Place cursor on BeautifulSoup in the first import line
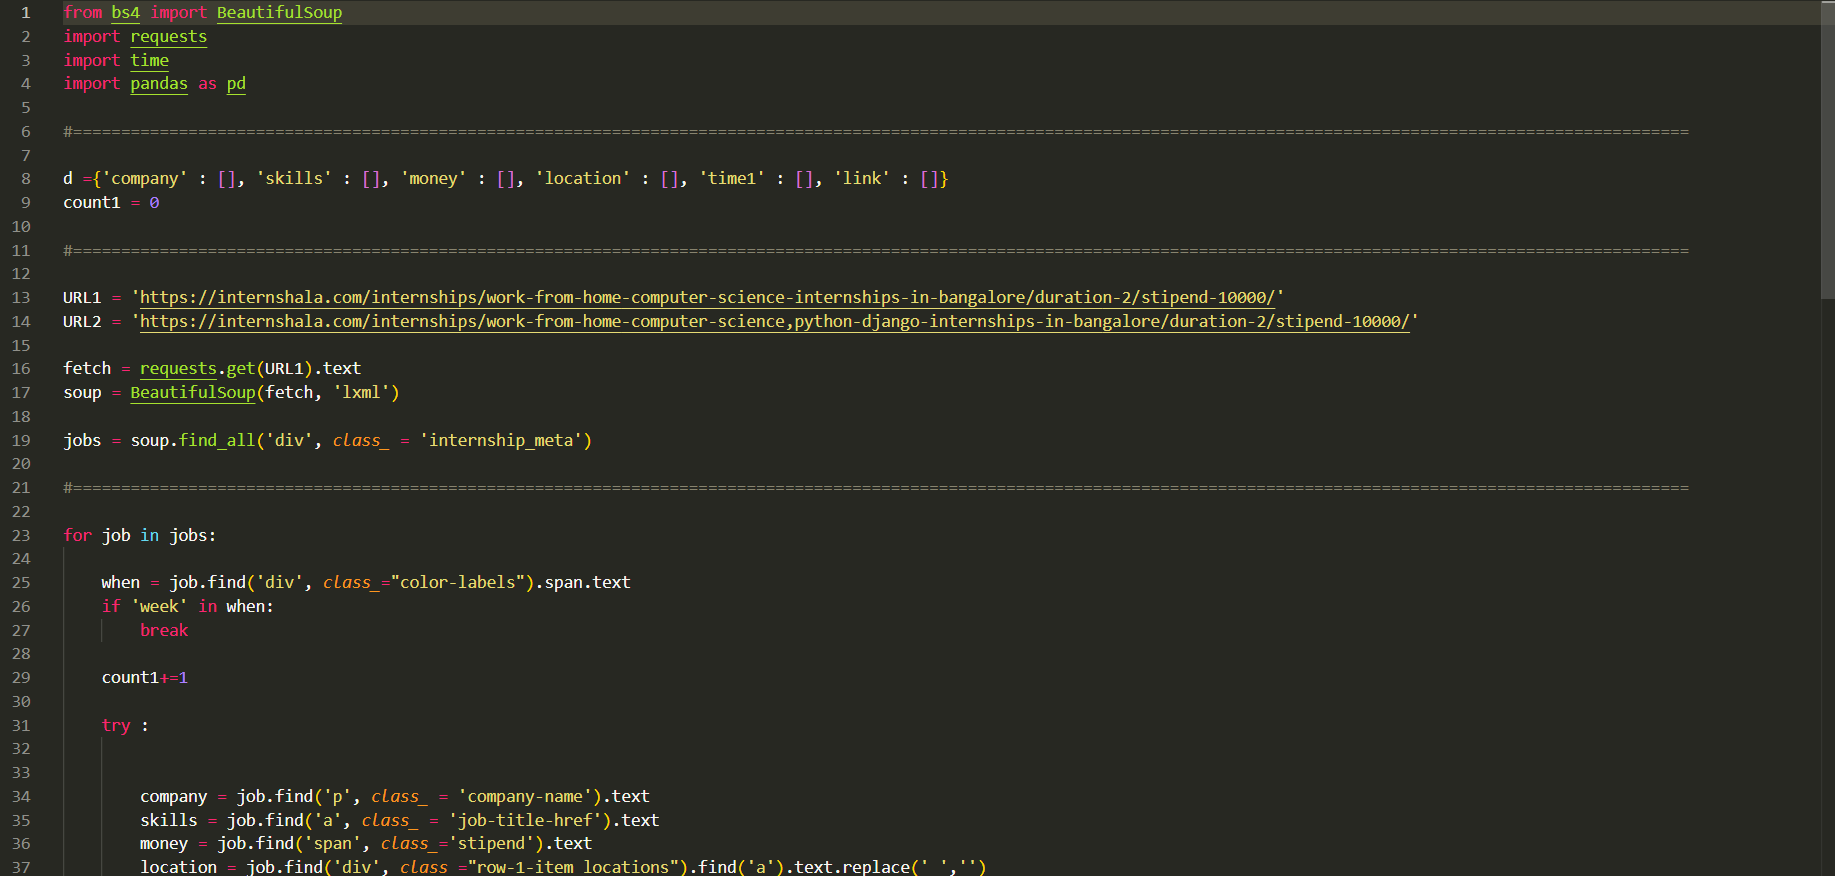Viewport: 1835px width, 876px height. click(279, 13)
